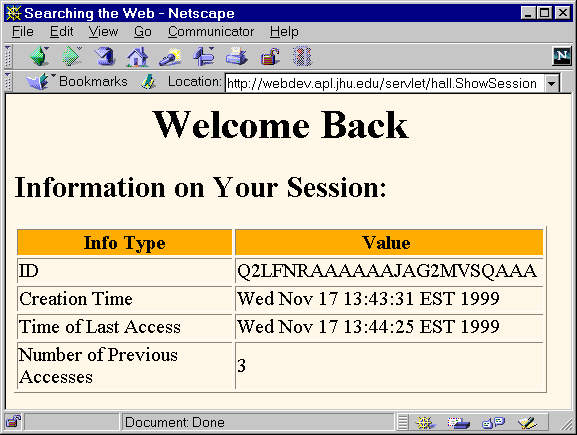Open the My Netscape guide icon
Image resolution: width=577 pixels, height=435 pixels.
pos(203,56)
